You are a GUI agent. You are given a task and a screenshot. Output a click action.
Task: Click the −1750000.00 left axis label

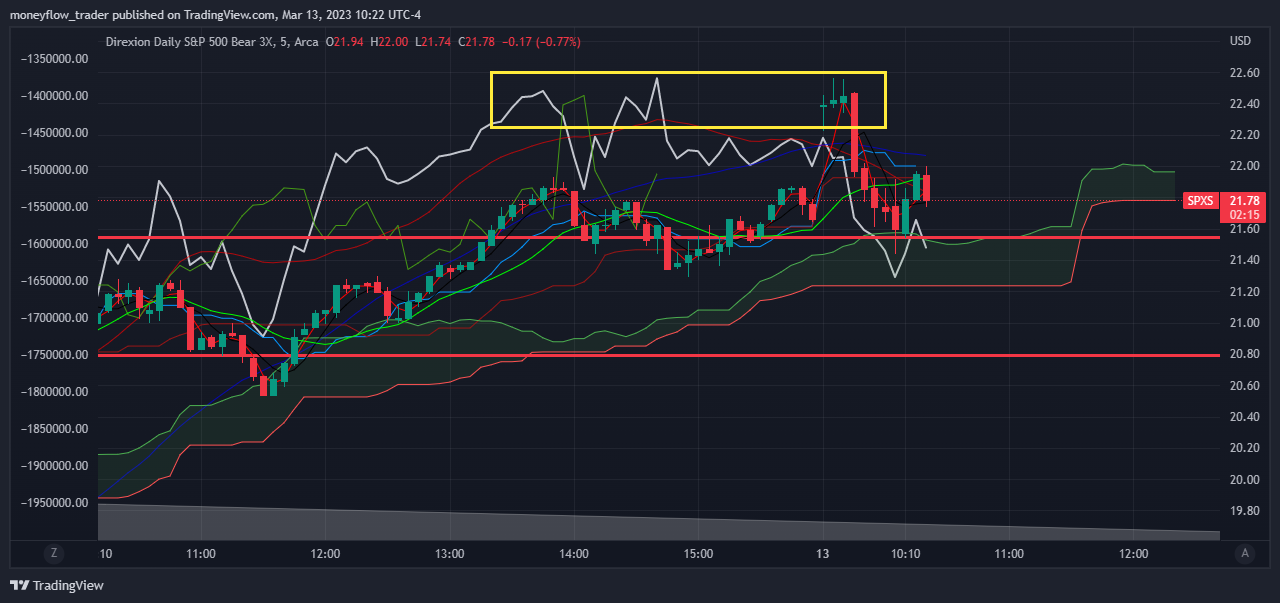tap(55, 355)
